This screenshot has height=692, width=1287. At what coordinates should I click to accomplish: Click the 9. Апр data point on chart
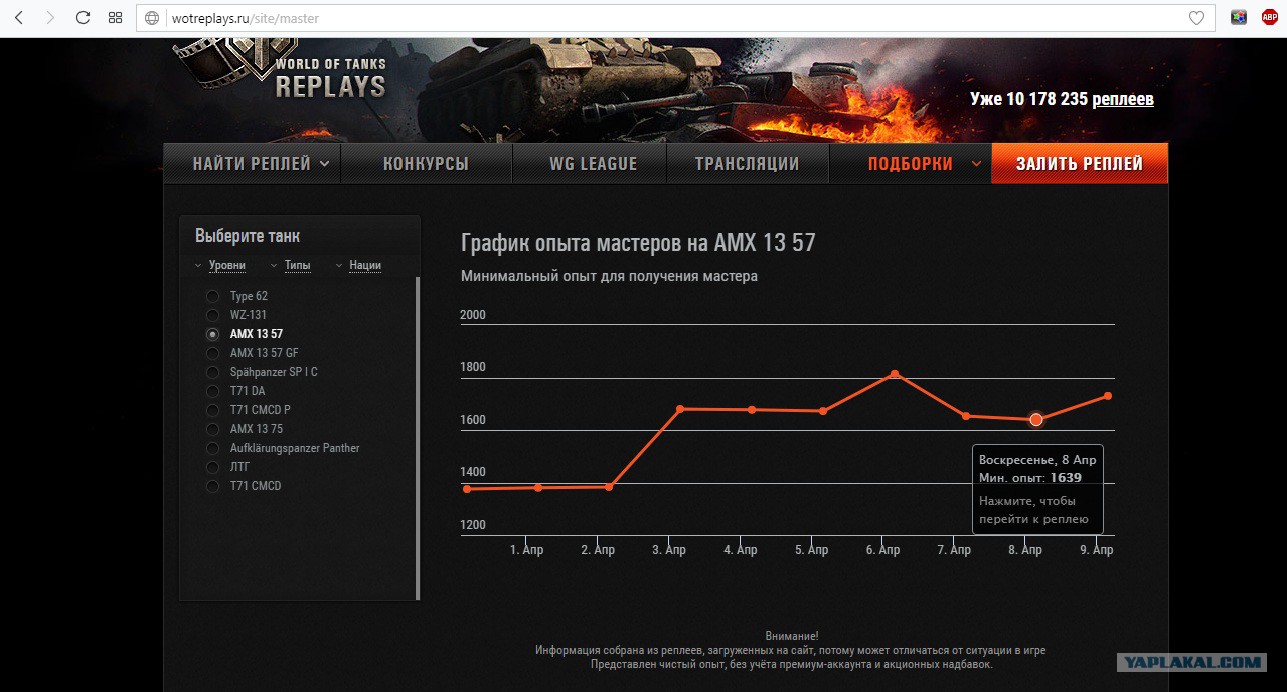tap(1108, 396)
